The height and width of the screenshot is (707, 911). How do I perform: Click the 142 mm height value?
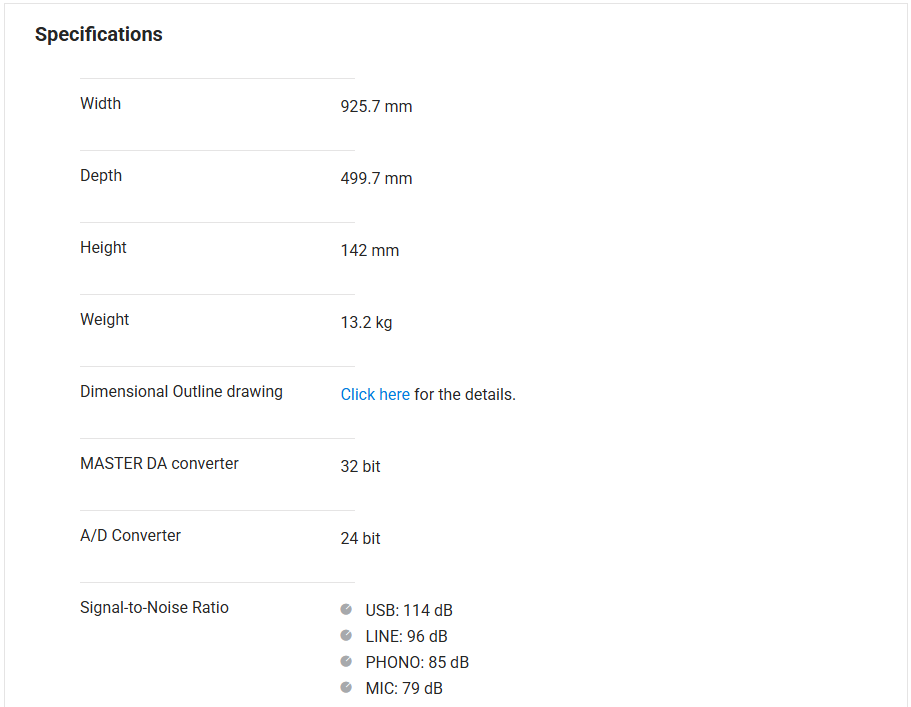click(x=370, y=250)
